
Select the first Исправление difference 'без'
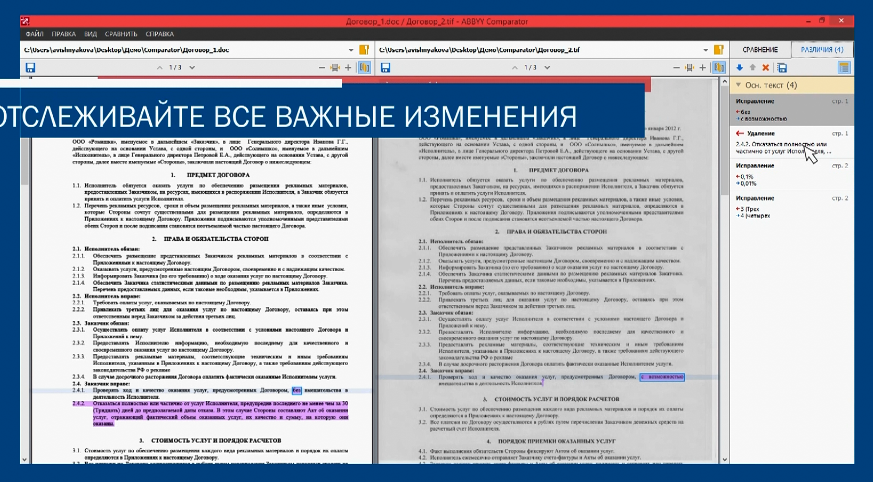coord(792,109)
